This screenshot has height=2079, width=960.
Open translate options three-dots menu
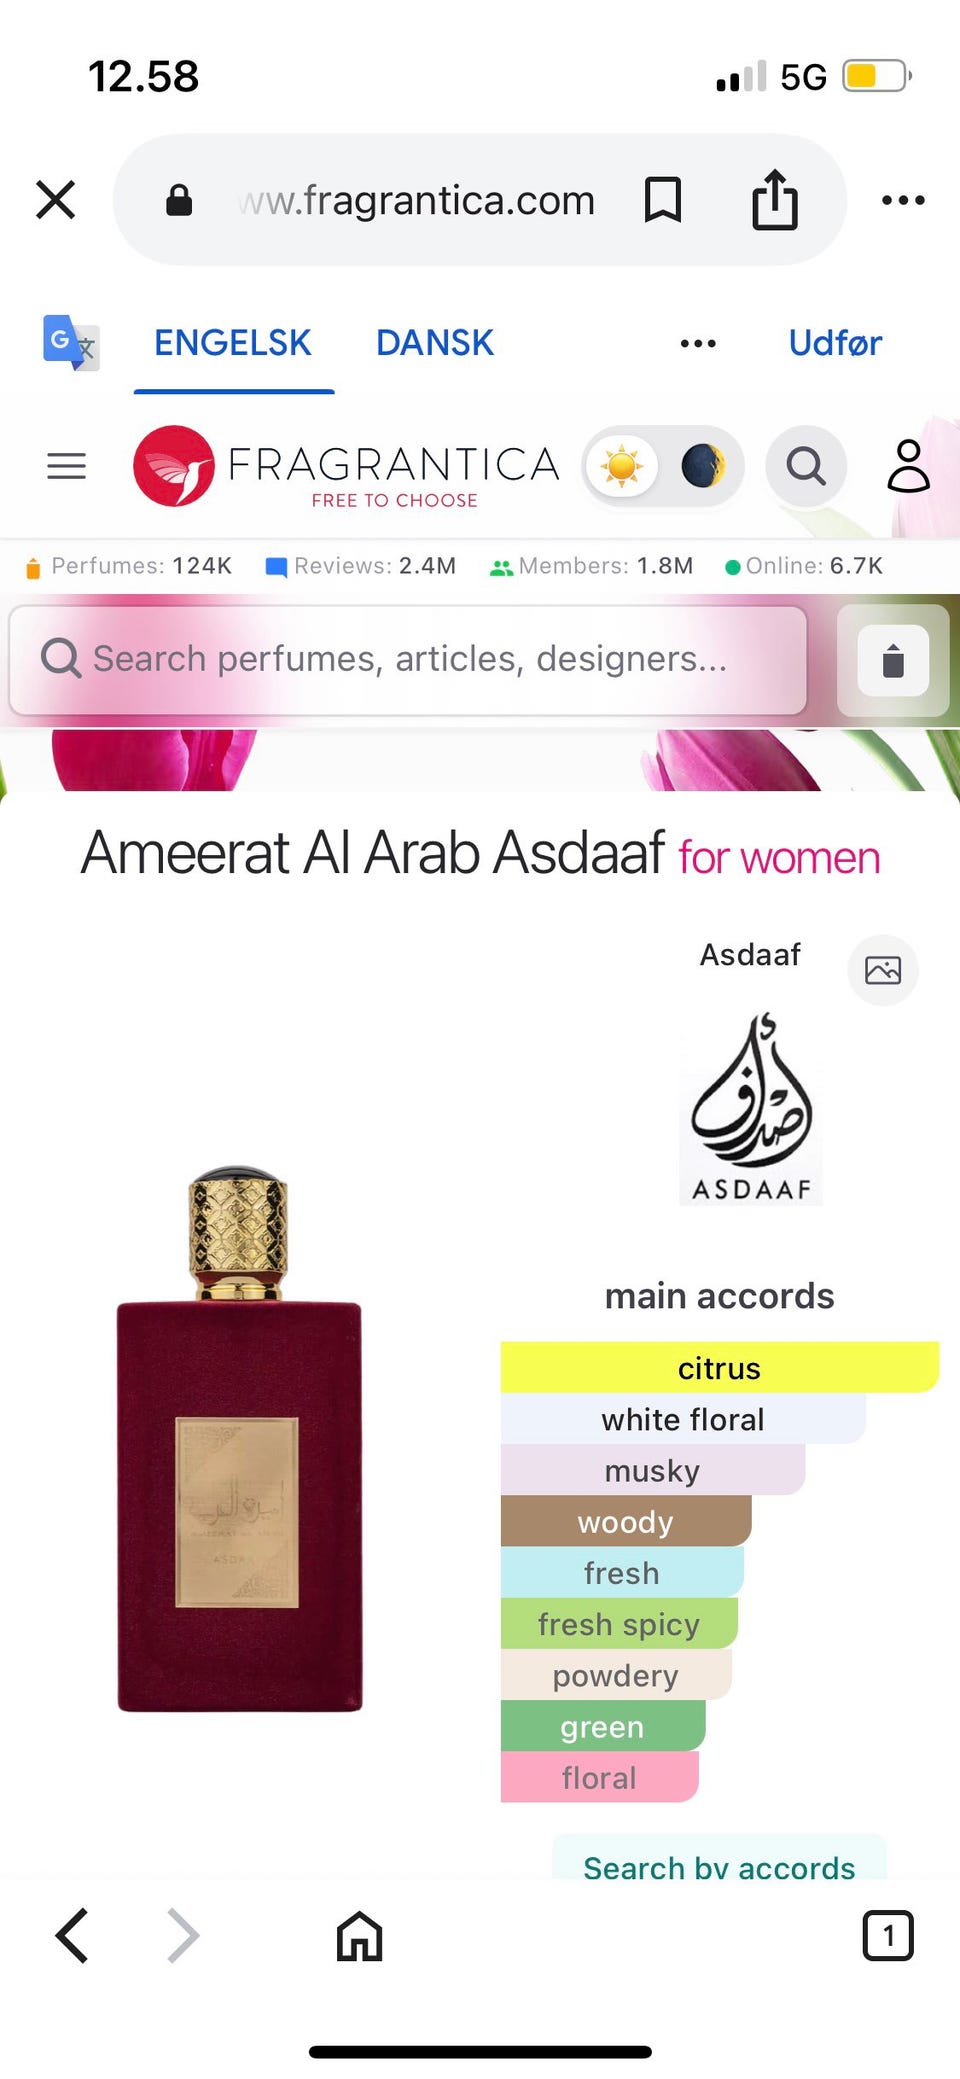pyautogui.click(x=698, y=343)
